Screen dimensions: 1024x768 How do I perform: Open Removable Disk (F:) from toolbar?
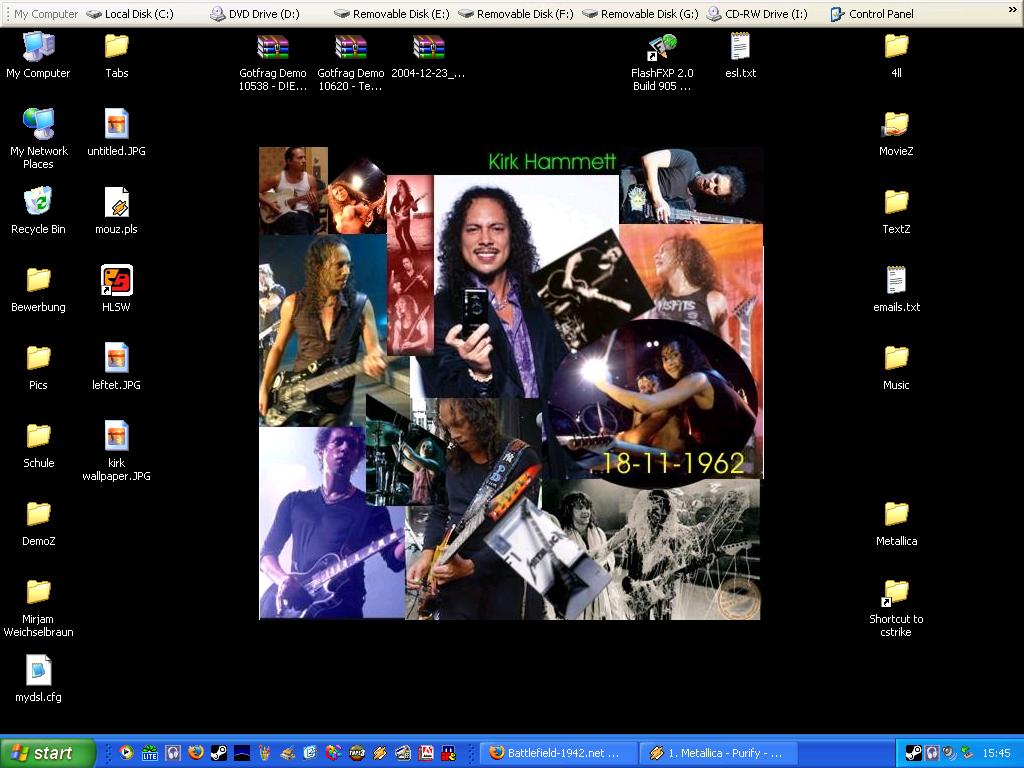(516, 14)
